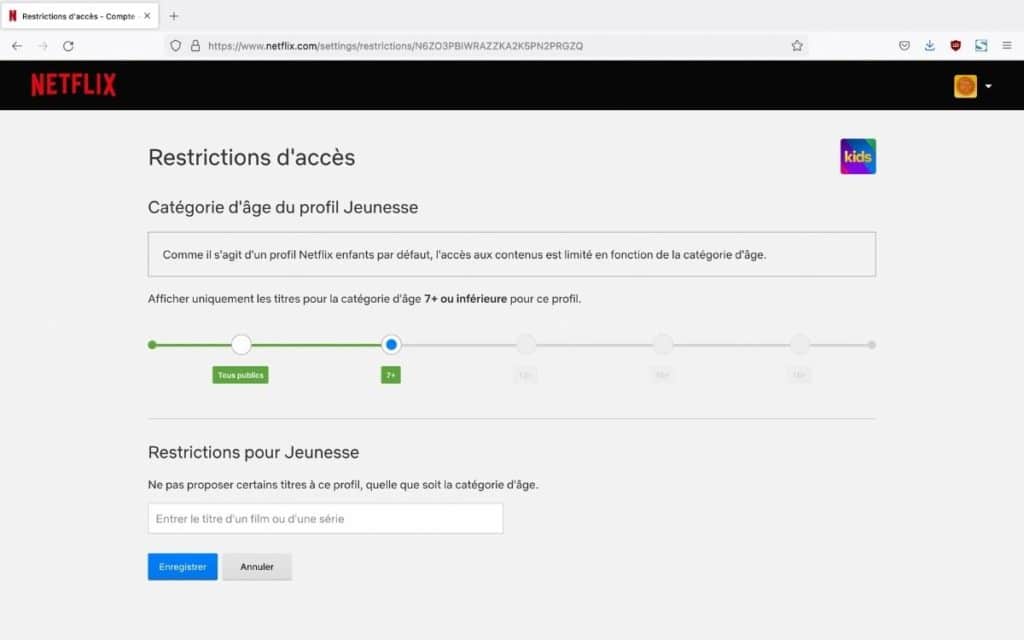Viewport: 1024px width, 640px height.
Task: Reload the page with the refresh icon
Action: point(68,46)
